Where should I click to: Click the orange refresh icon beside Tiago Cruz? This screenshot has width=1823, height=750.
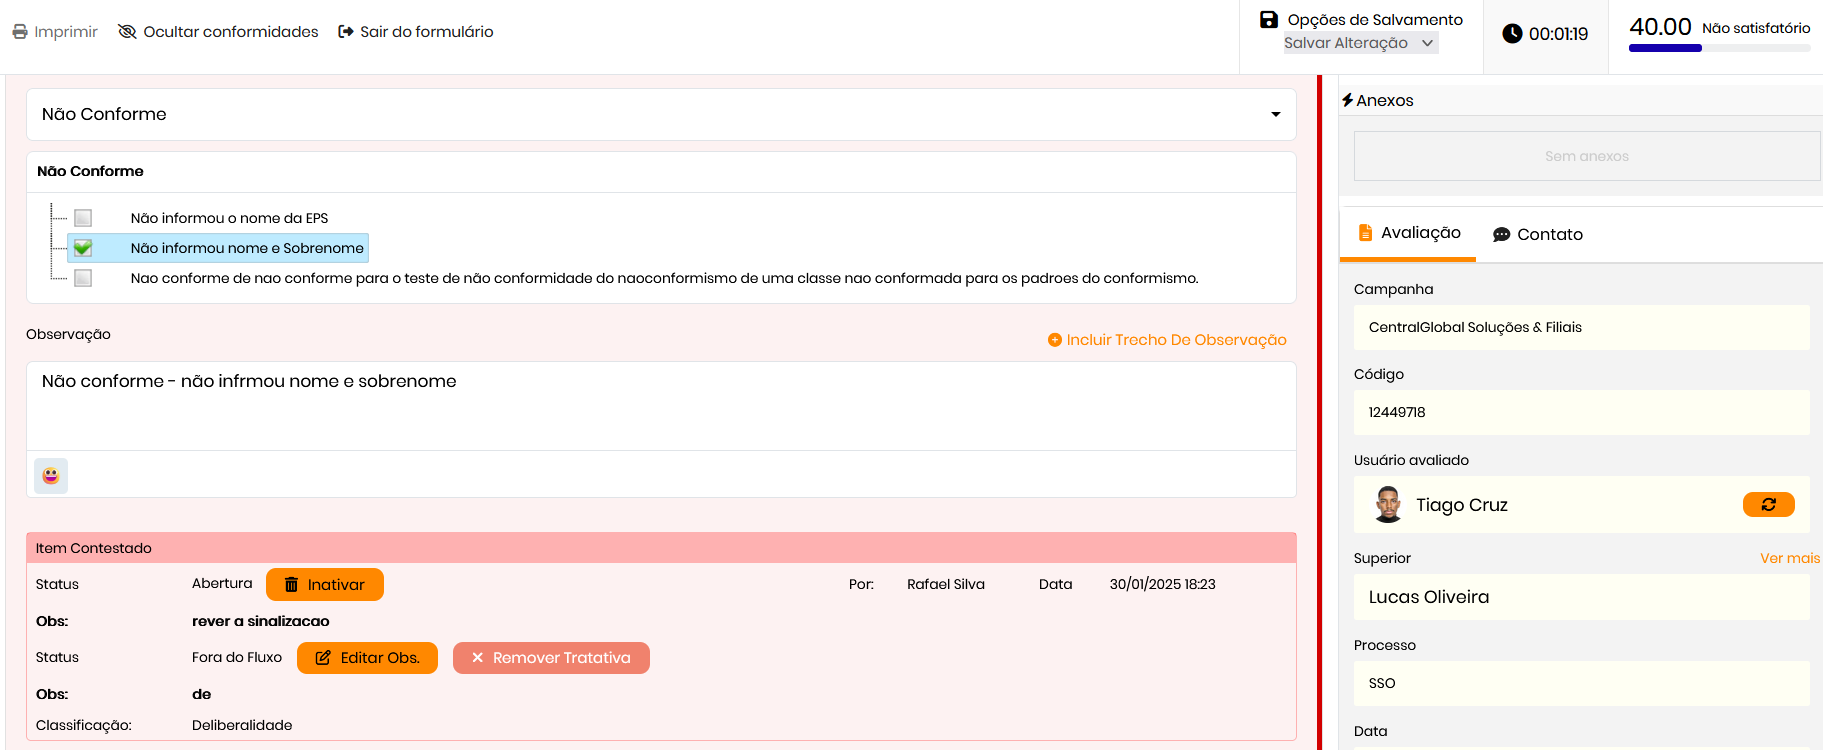tap(1768, 505)
